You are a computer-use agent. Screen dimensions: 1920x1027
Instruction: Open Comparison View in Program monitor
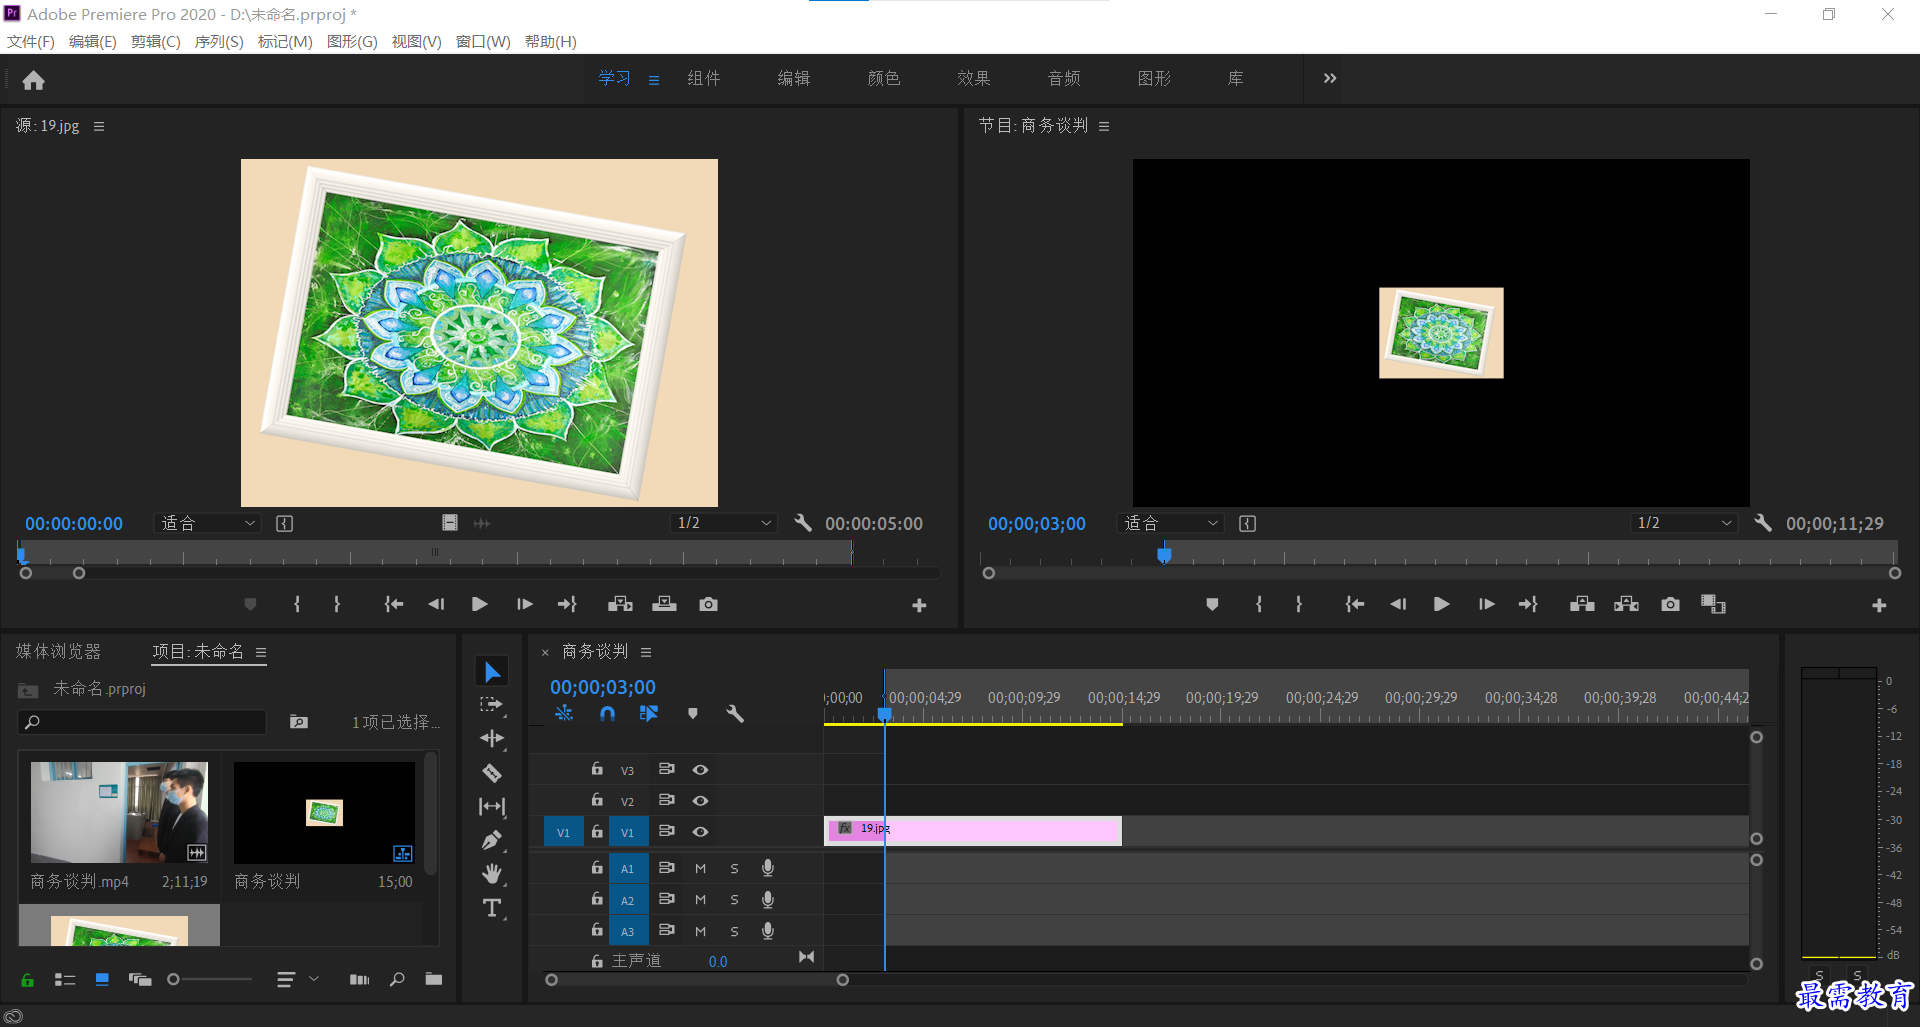click(x=1714, y=604)
